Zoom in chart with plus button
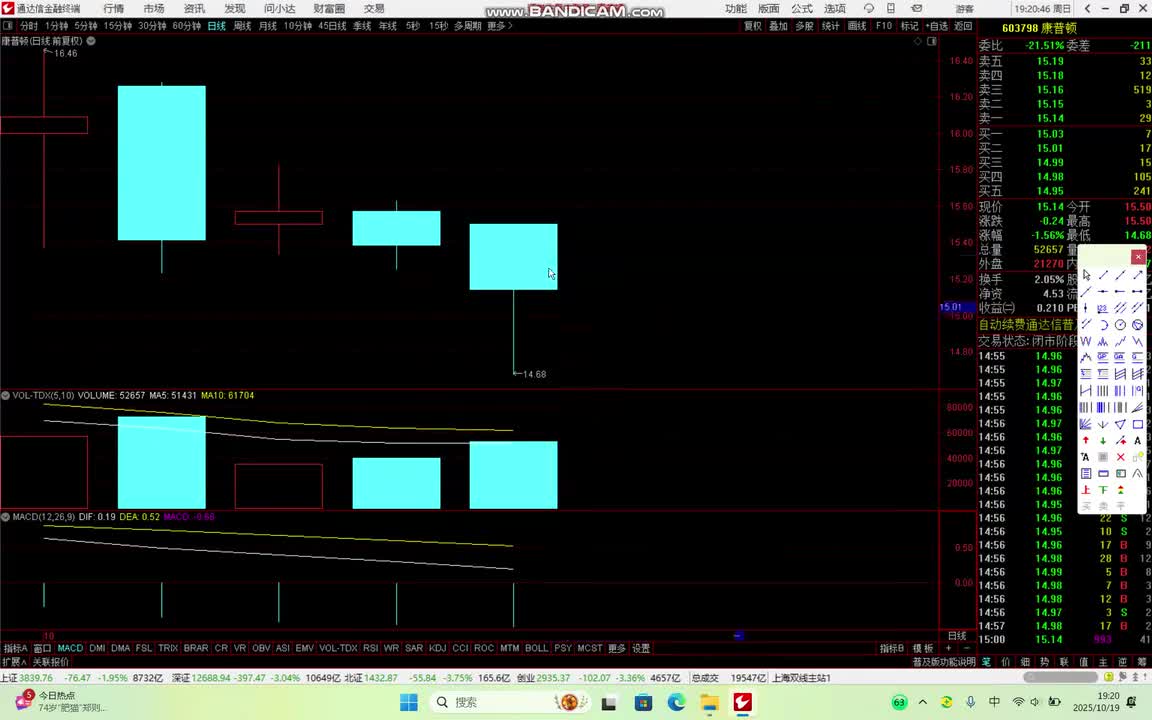This screenshot has width=1152, height=720. (948, 648)
